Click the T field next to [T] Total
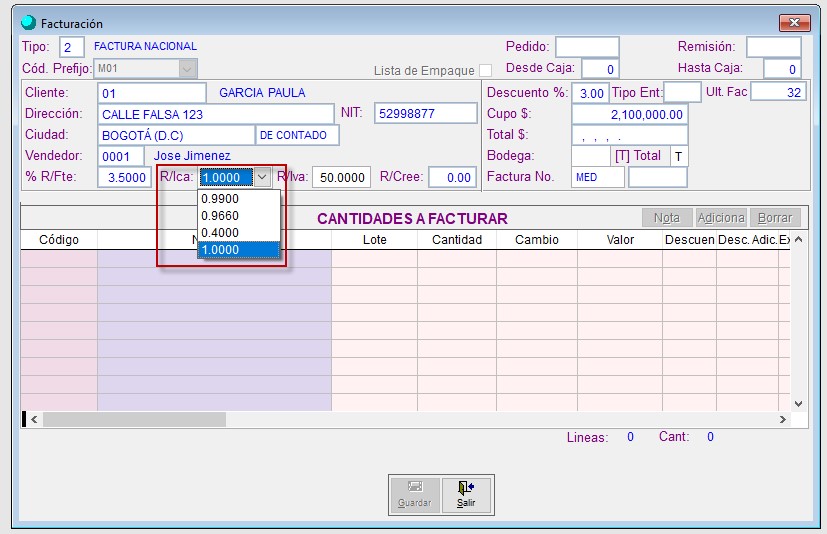827x534 pixels. pos(679,156)
